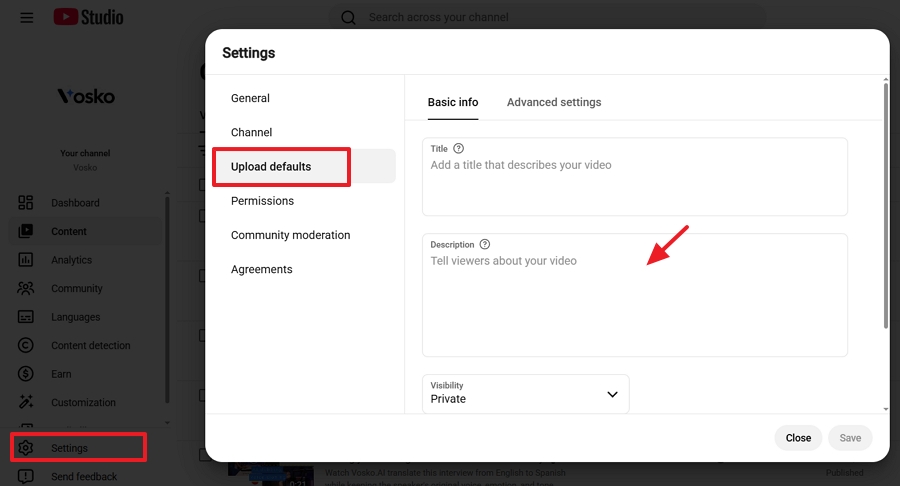Click into the Title text field

click(x=634, y=177)
